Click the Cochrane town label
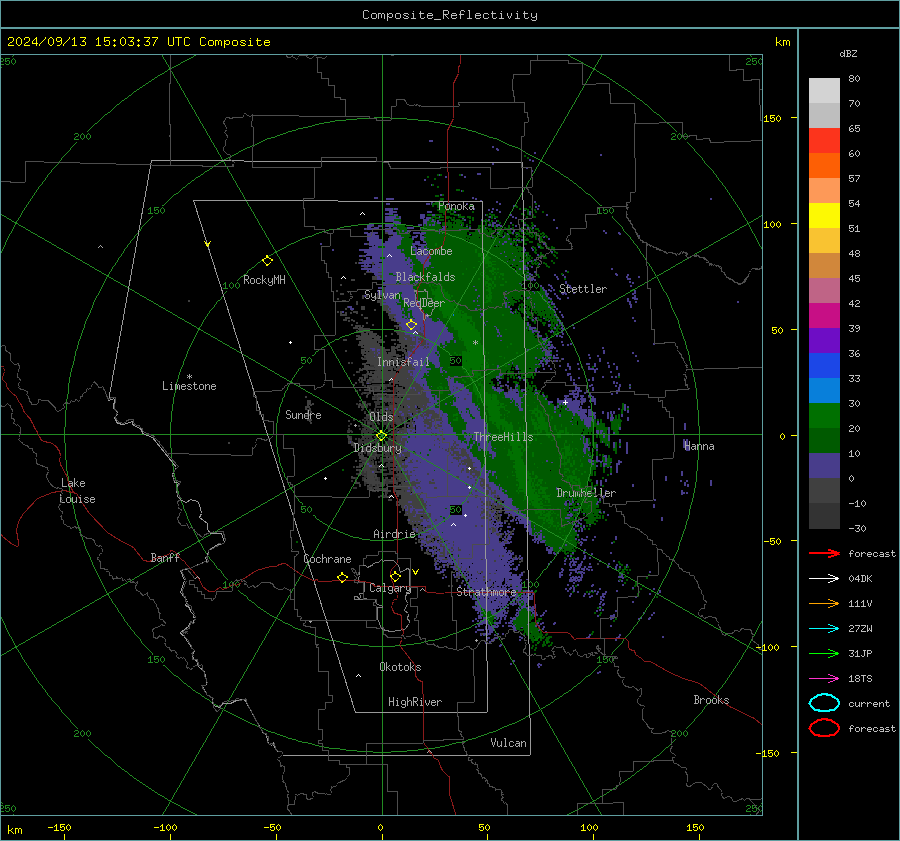 tap(327, 559)
